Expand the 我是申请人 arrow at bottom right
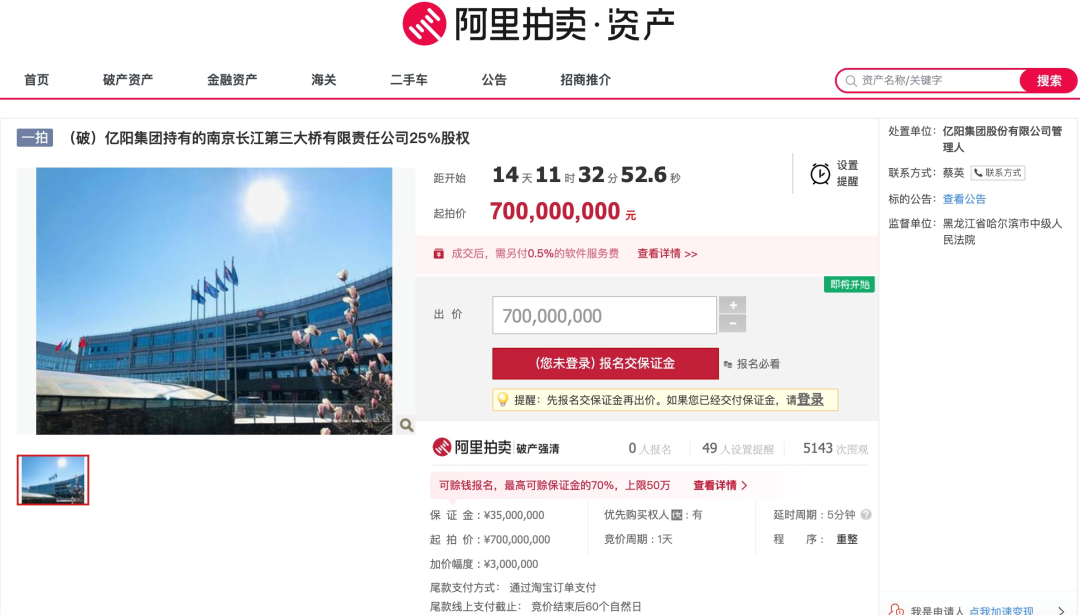The height and width of the screenshot is (615, 1080). coord(1061,610)
